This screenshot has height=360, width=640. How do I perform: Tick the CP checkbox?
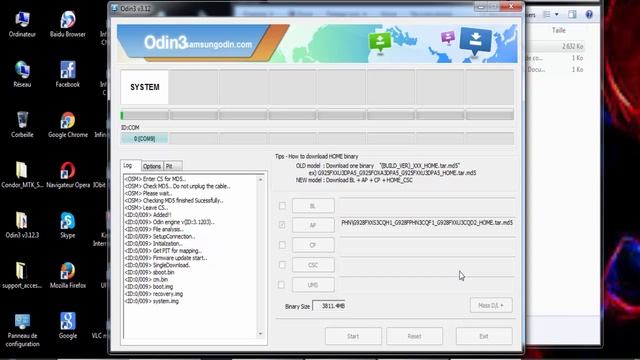click(282, 245)
